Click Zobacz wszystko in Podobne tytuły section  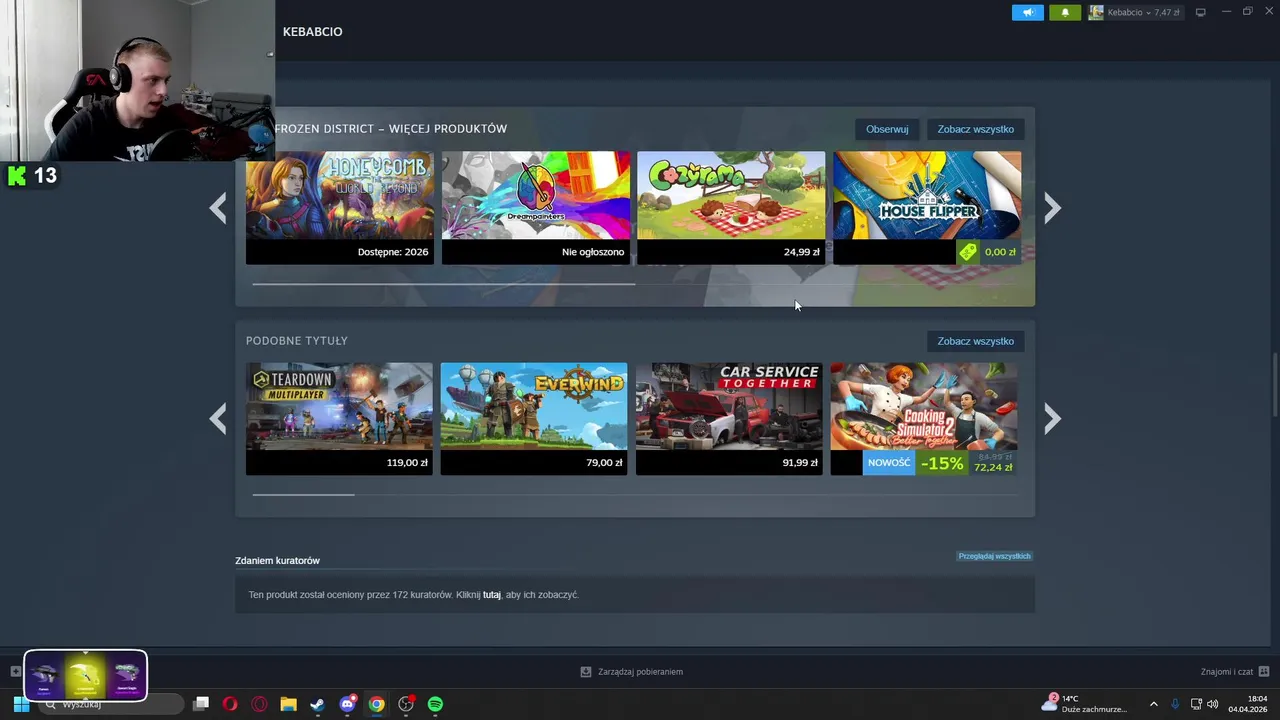tap(975, 341)
